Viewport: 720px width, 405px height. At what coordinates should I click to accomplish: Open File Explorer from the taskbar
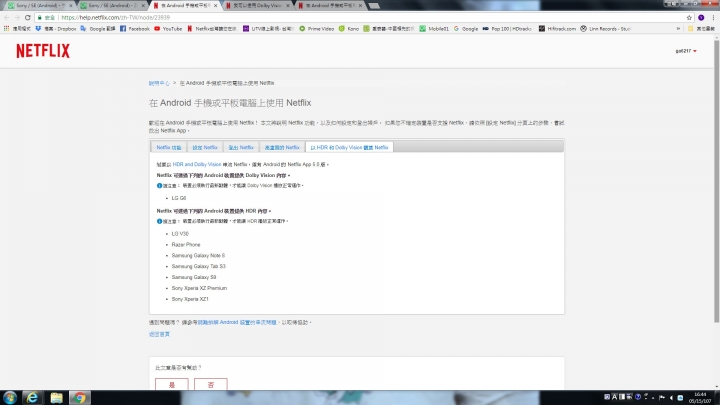(x=56, y=398)
